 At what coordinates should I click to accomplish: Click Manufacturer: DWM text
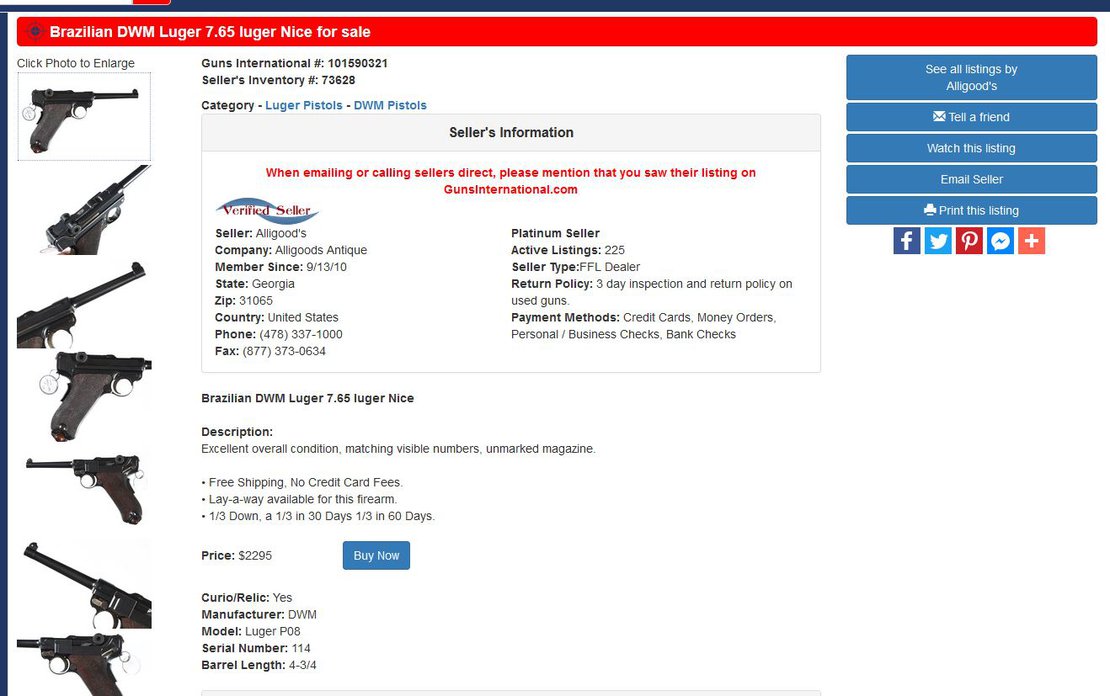pos(259,615)
